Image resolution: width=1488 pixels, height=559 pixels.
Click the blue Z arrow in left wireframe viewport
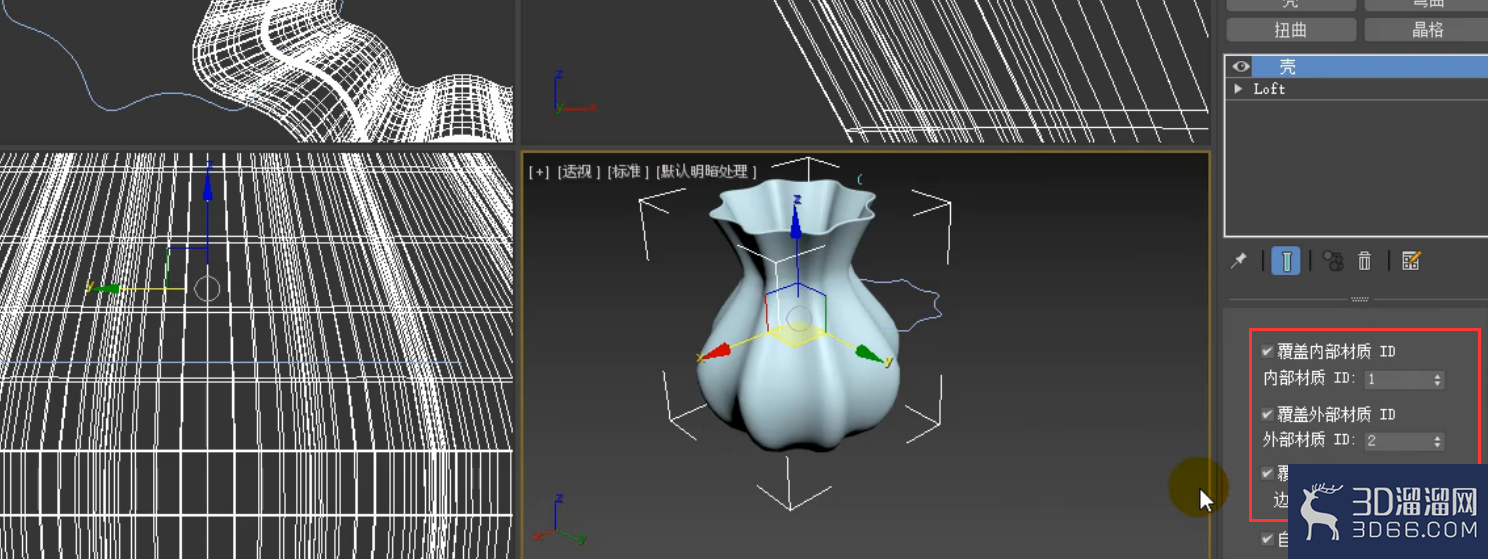point(208,187)
